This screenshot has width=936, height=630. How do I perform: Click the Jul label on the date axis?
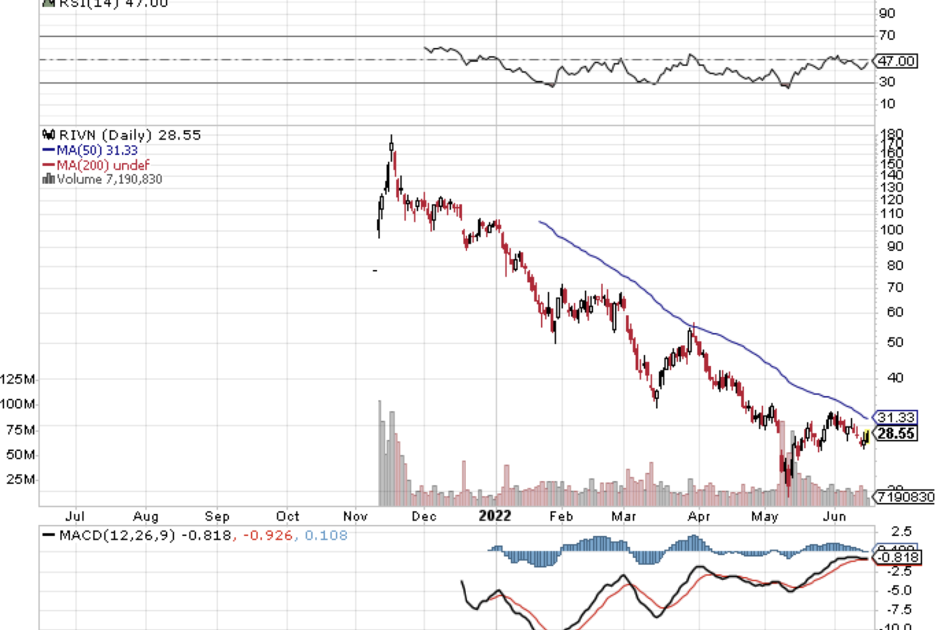pyautogui.click(x=74, y=517)
